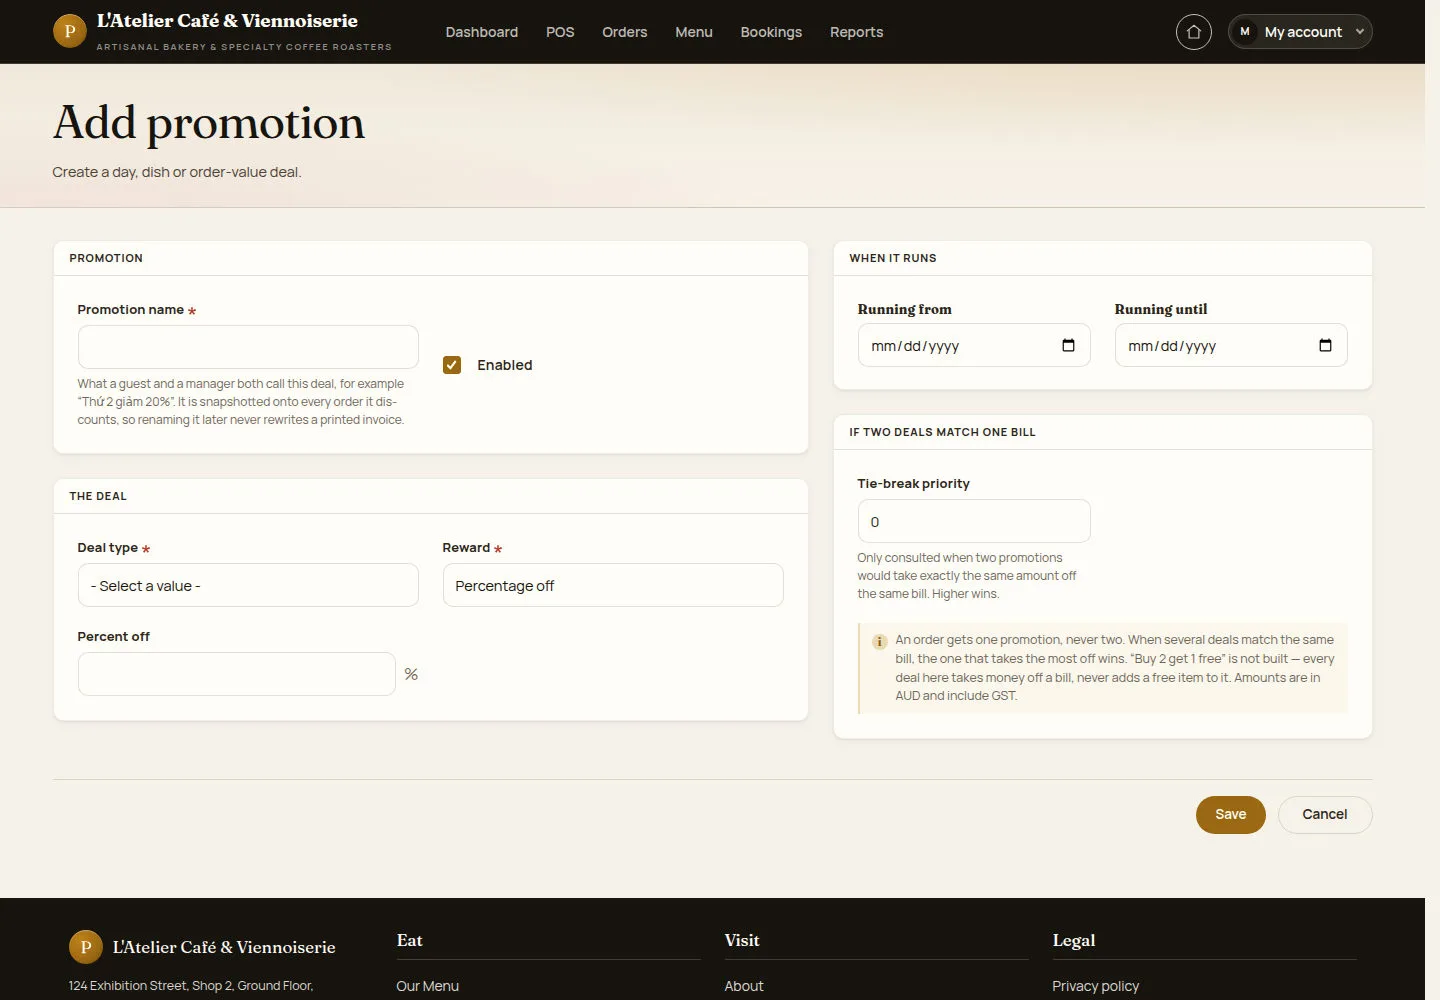Click 'IF TWO DEALS MATCH ONE BILL' header
The height and width of the screenshot is (1000, 1440).
click(x=942, y=432)
